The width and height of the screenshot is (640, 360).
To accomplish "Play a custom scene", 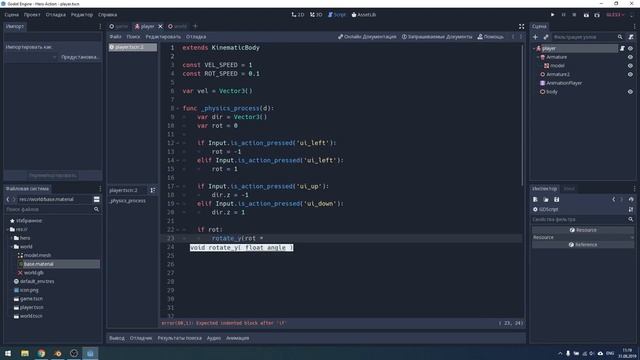I will pos(597,15).
